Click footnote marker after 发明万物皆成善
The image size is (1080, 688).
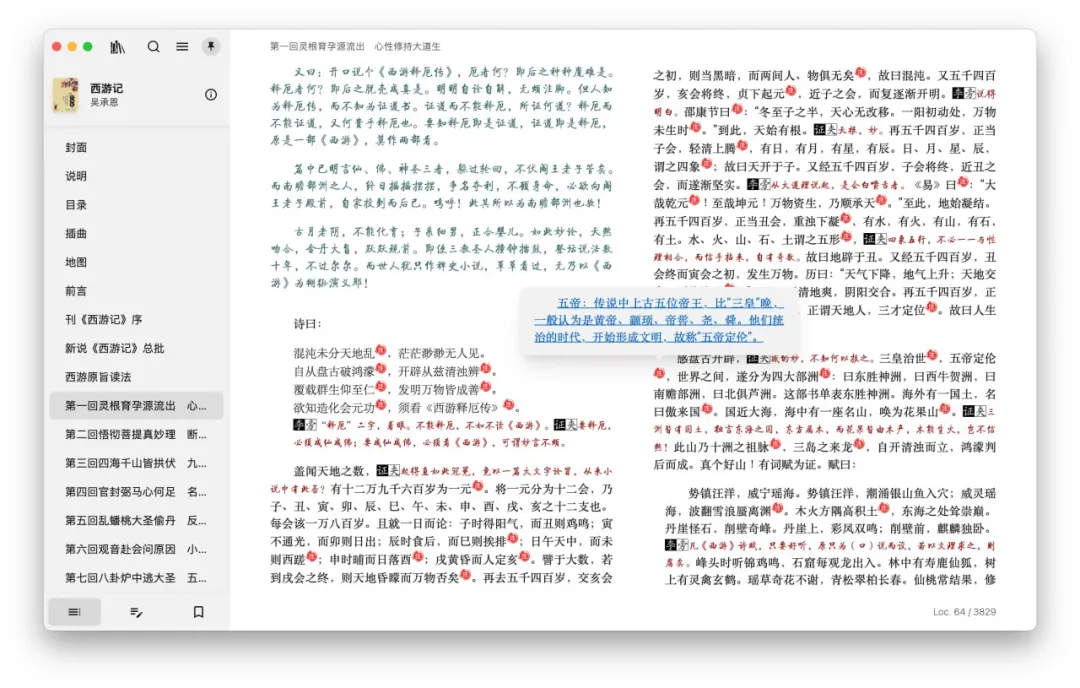click(x=486, y=387)
